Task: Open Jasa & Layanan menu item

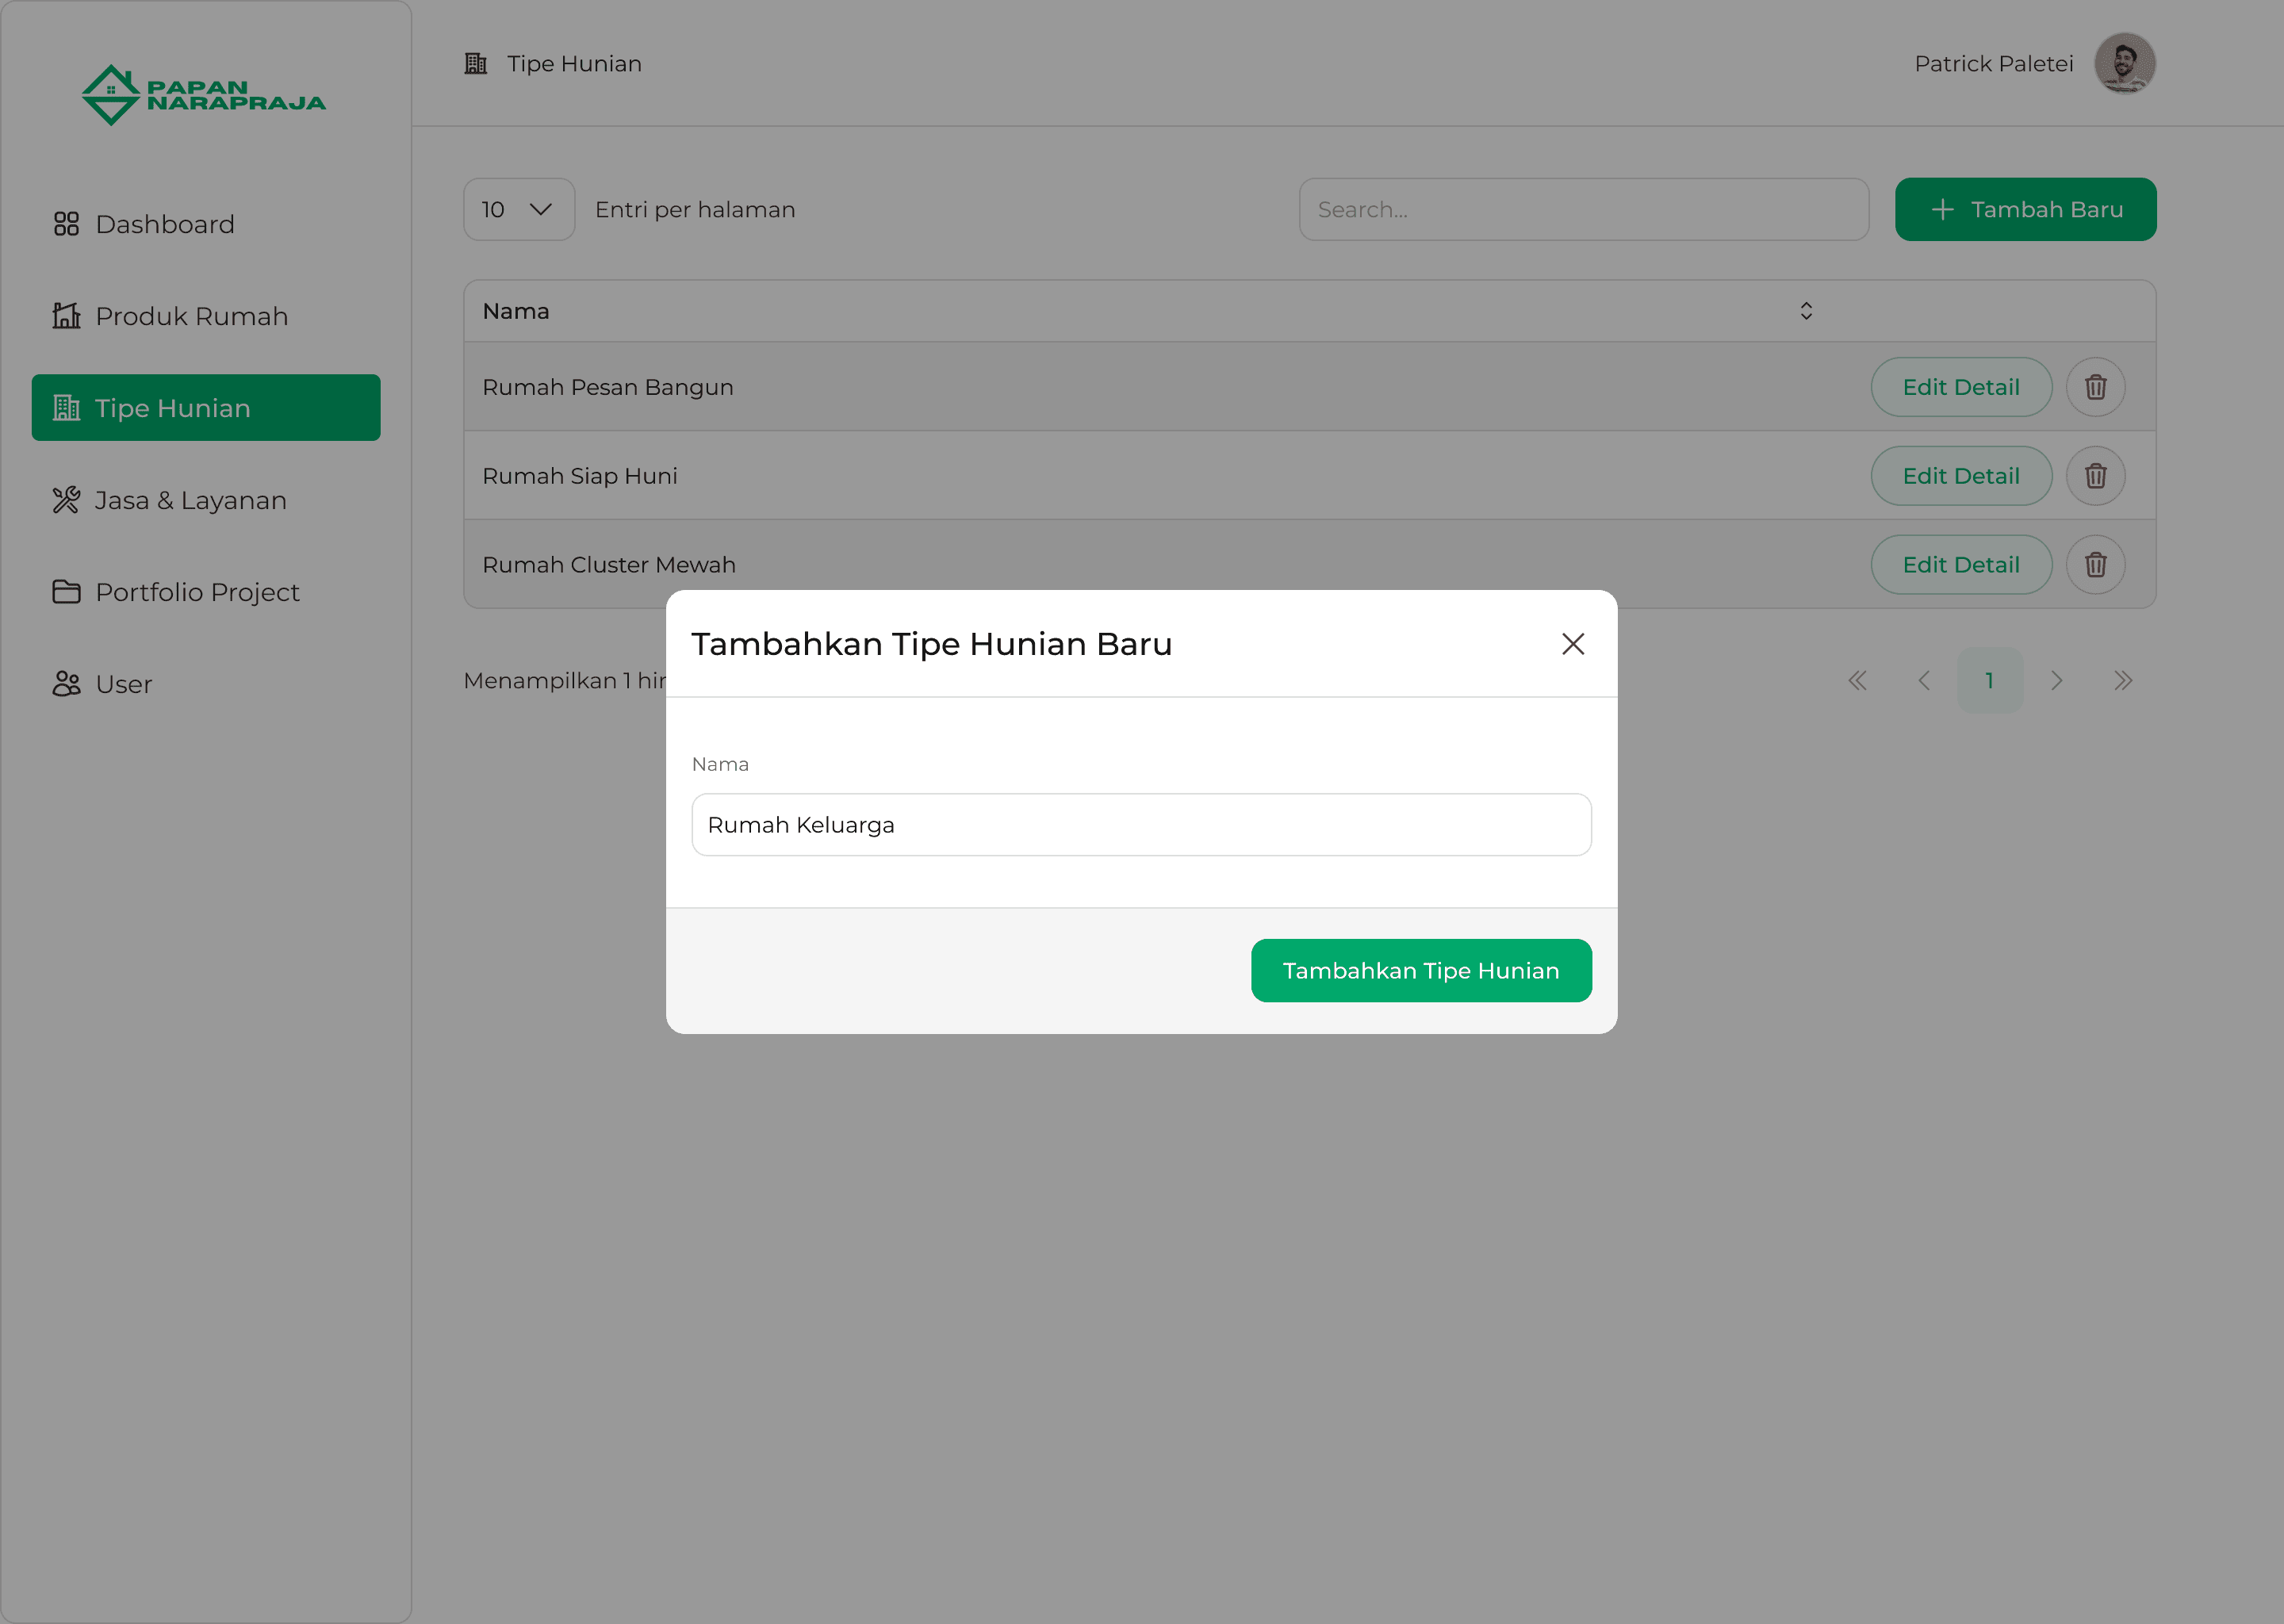Action: tap(190, 500)
